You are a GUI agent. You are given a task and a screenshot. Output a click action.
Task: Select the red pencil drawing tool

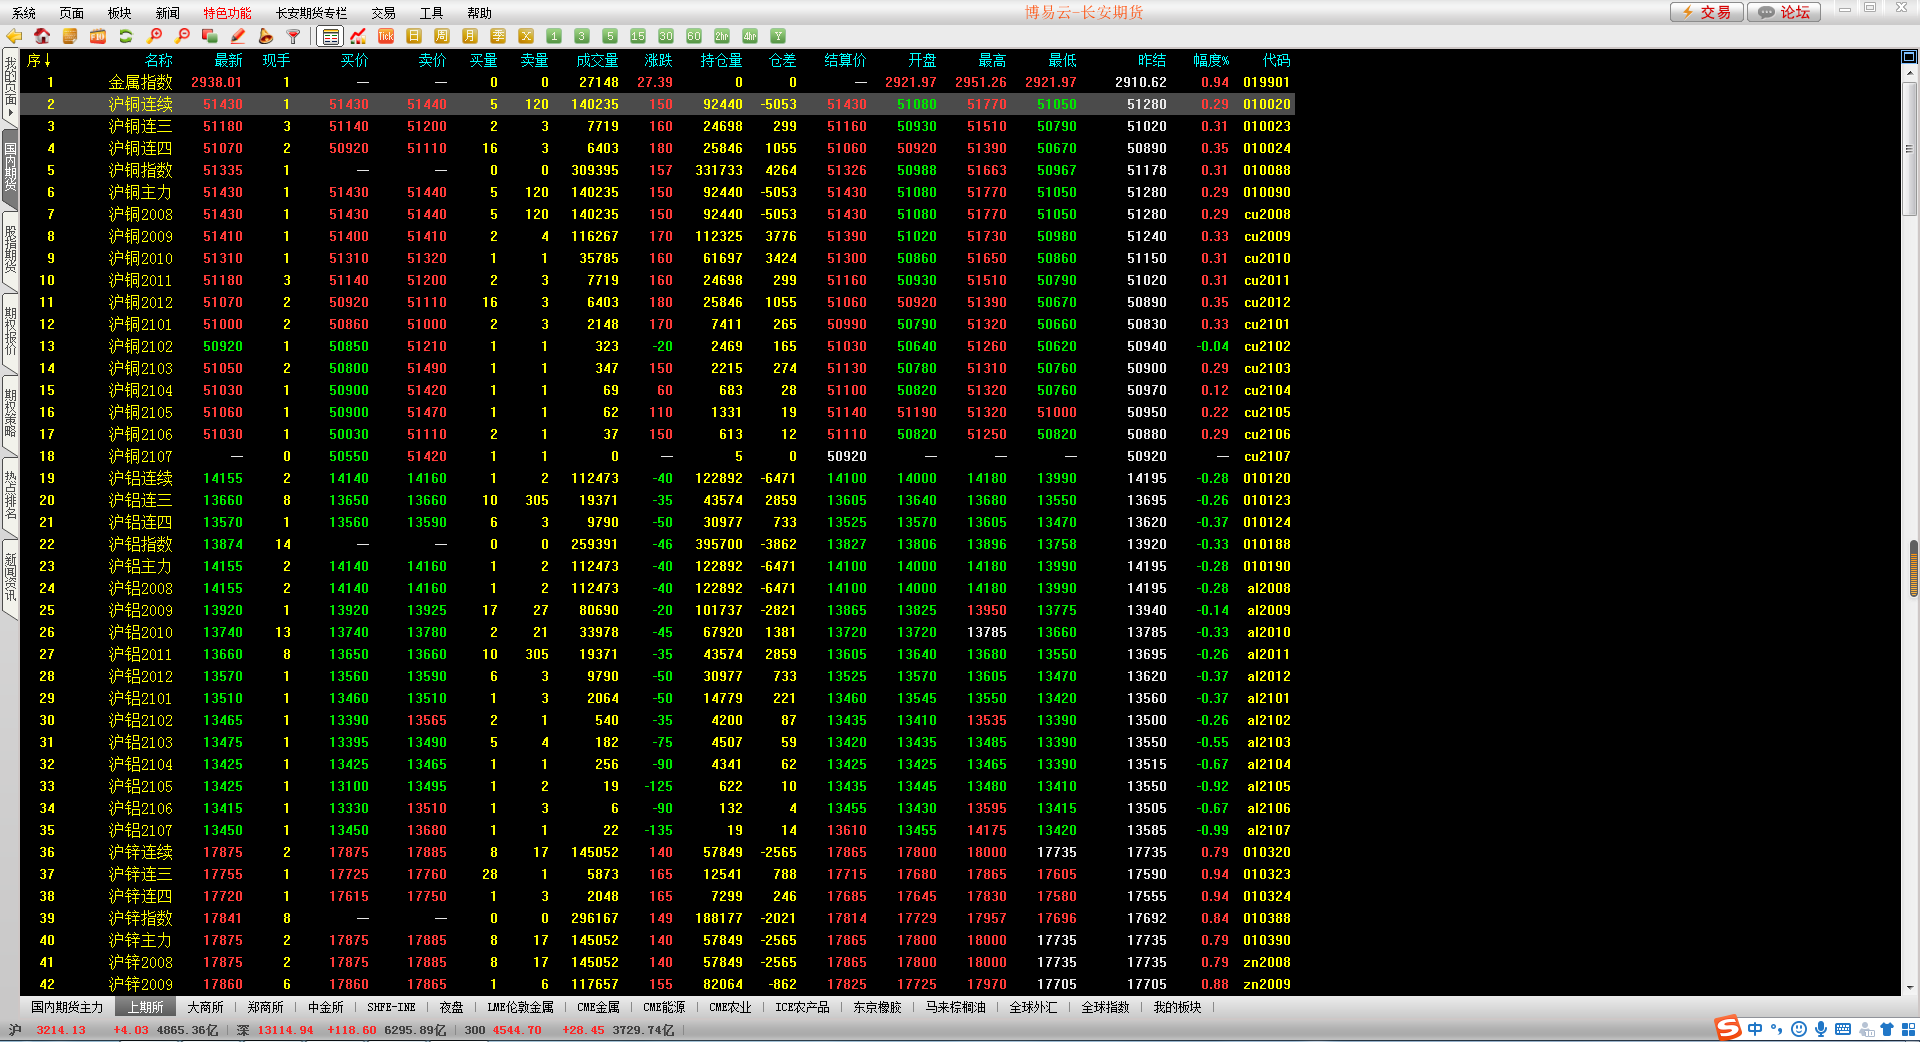pos(238,36)
